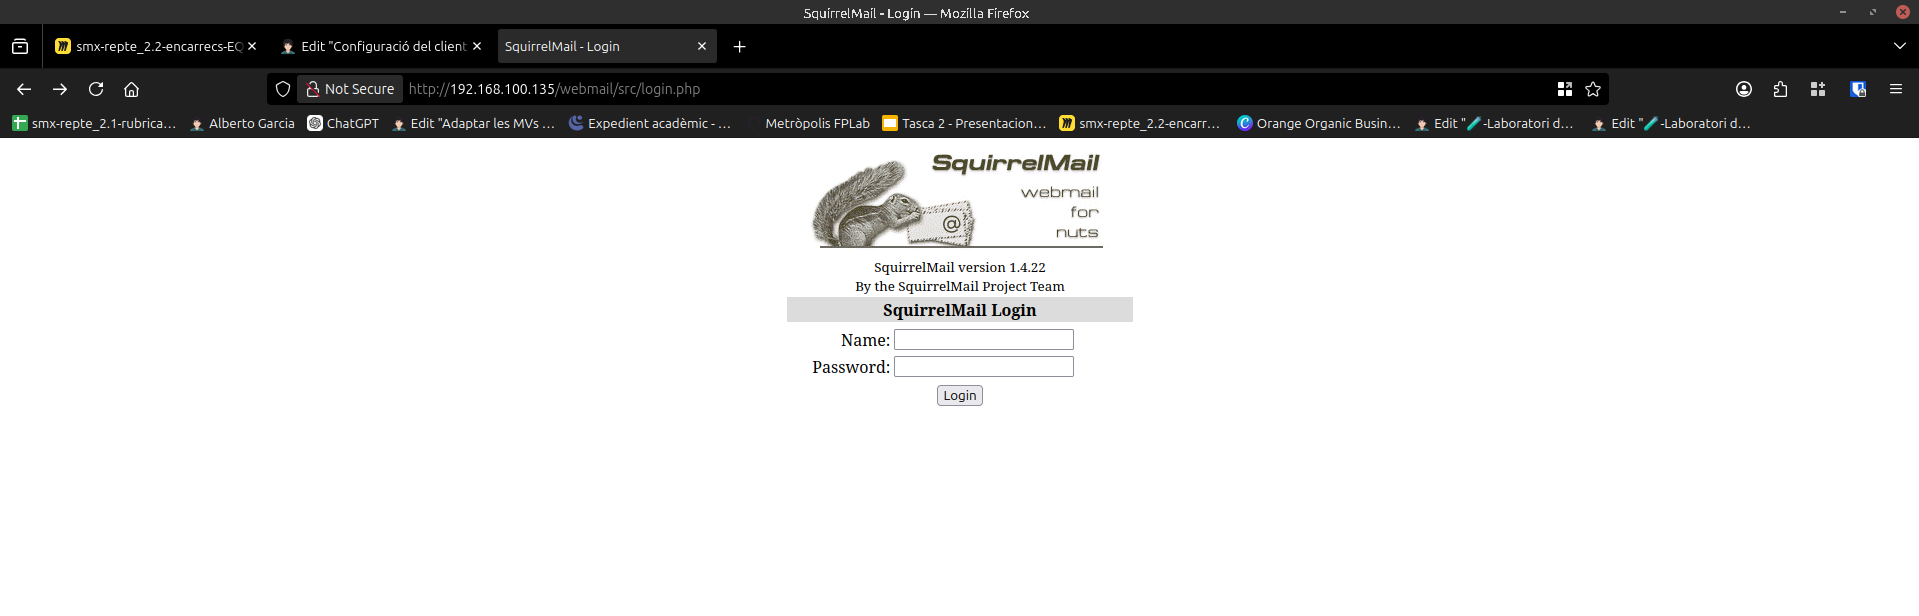The height and width of the screenshot is (616, 1919).
Task: Click the Not Secure site info badge
Action: 351,89
